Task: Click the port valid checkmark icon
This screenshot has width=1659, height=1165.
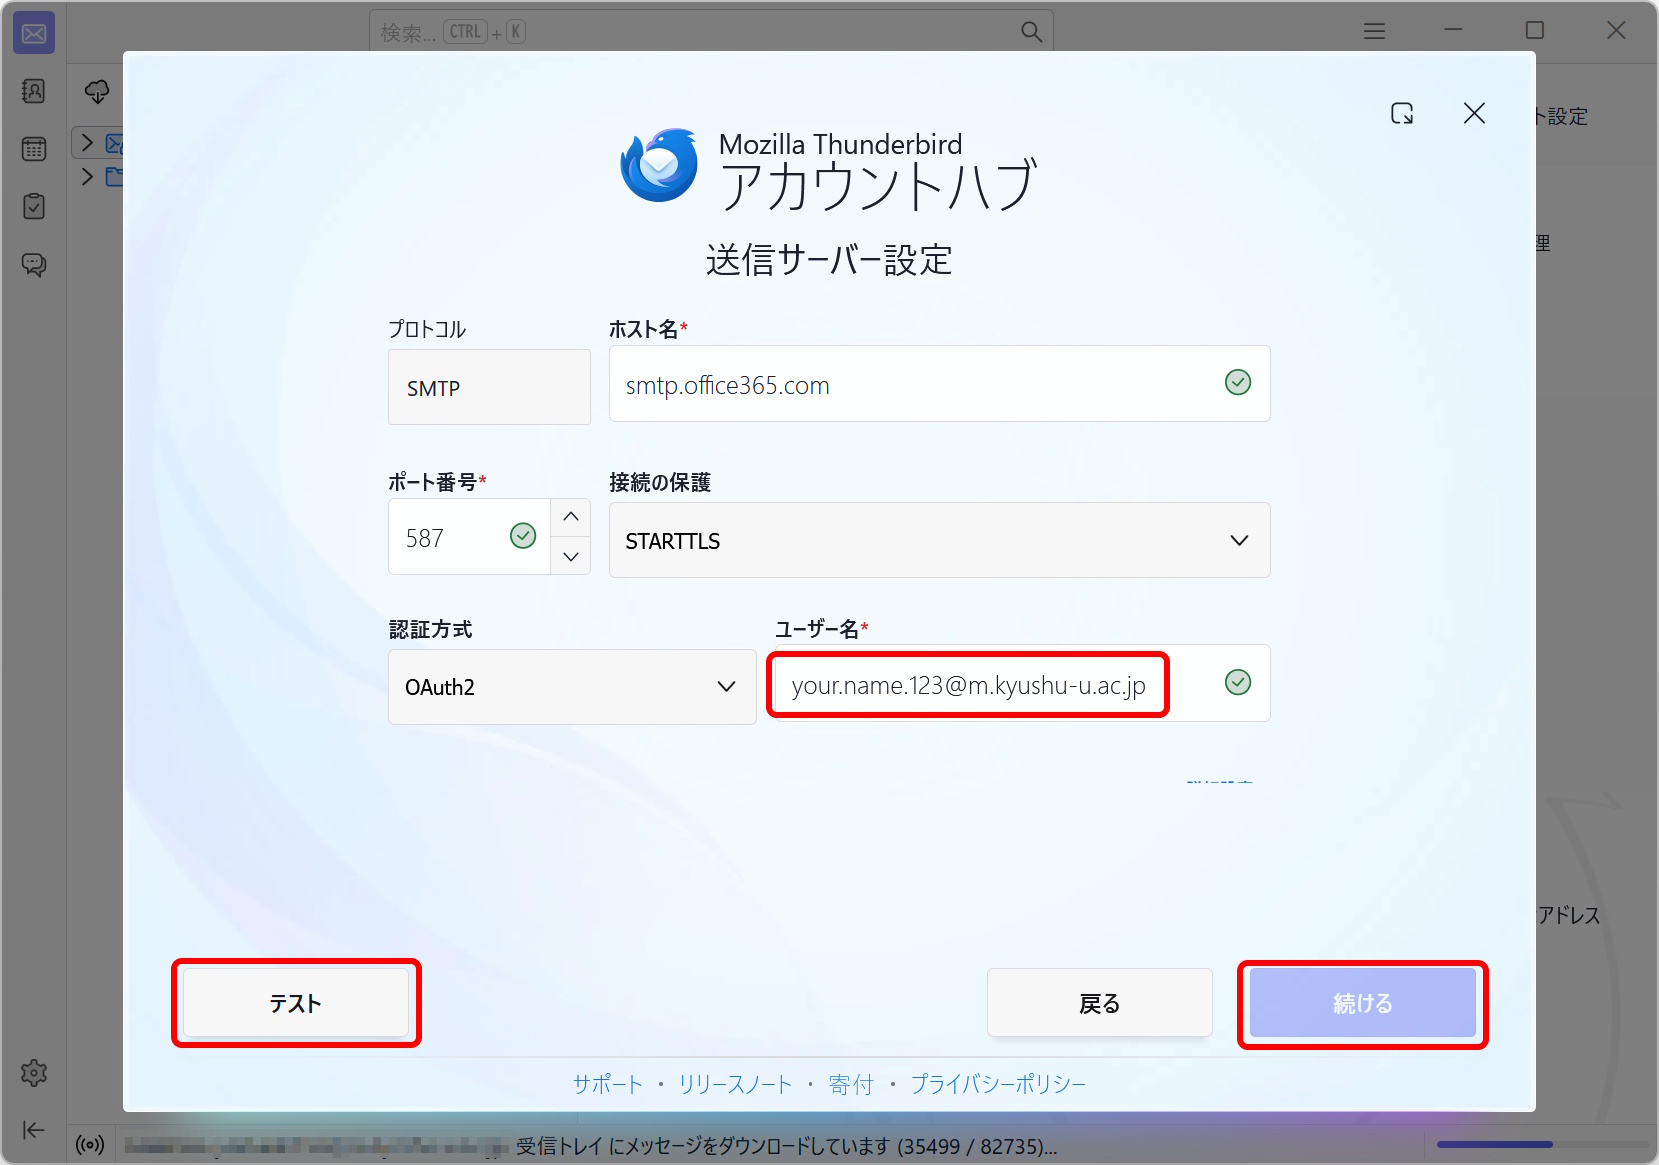Action: pos(523,536)
